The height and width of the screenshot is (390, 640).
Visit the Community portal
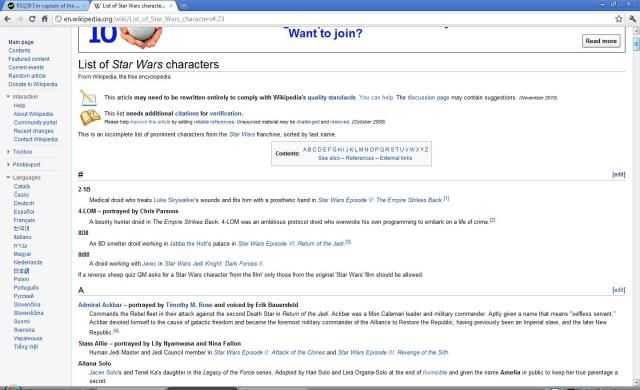tap(35, 122)
